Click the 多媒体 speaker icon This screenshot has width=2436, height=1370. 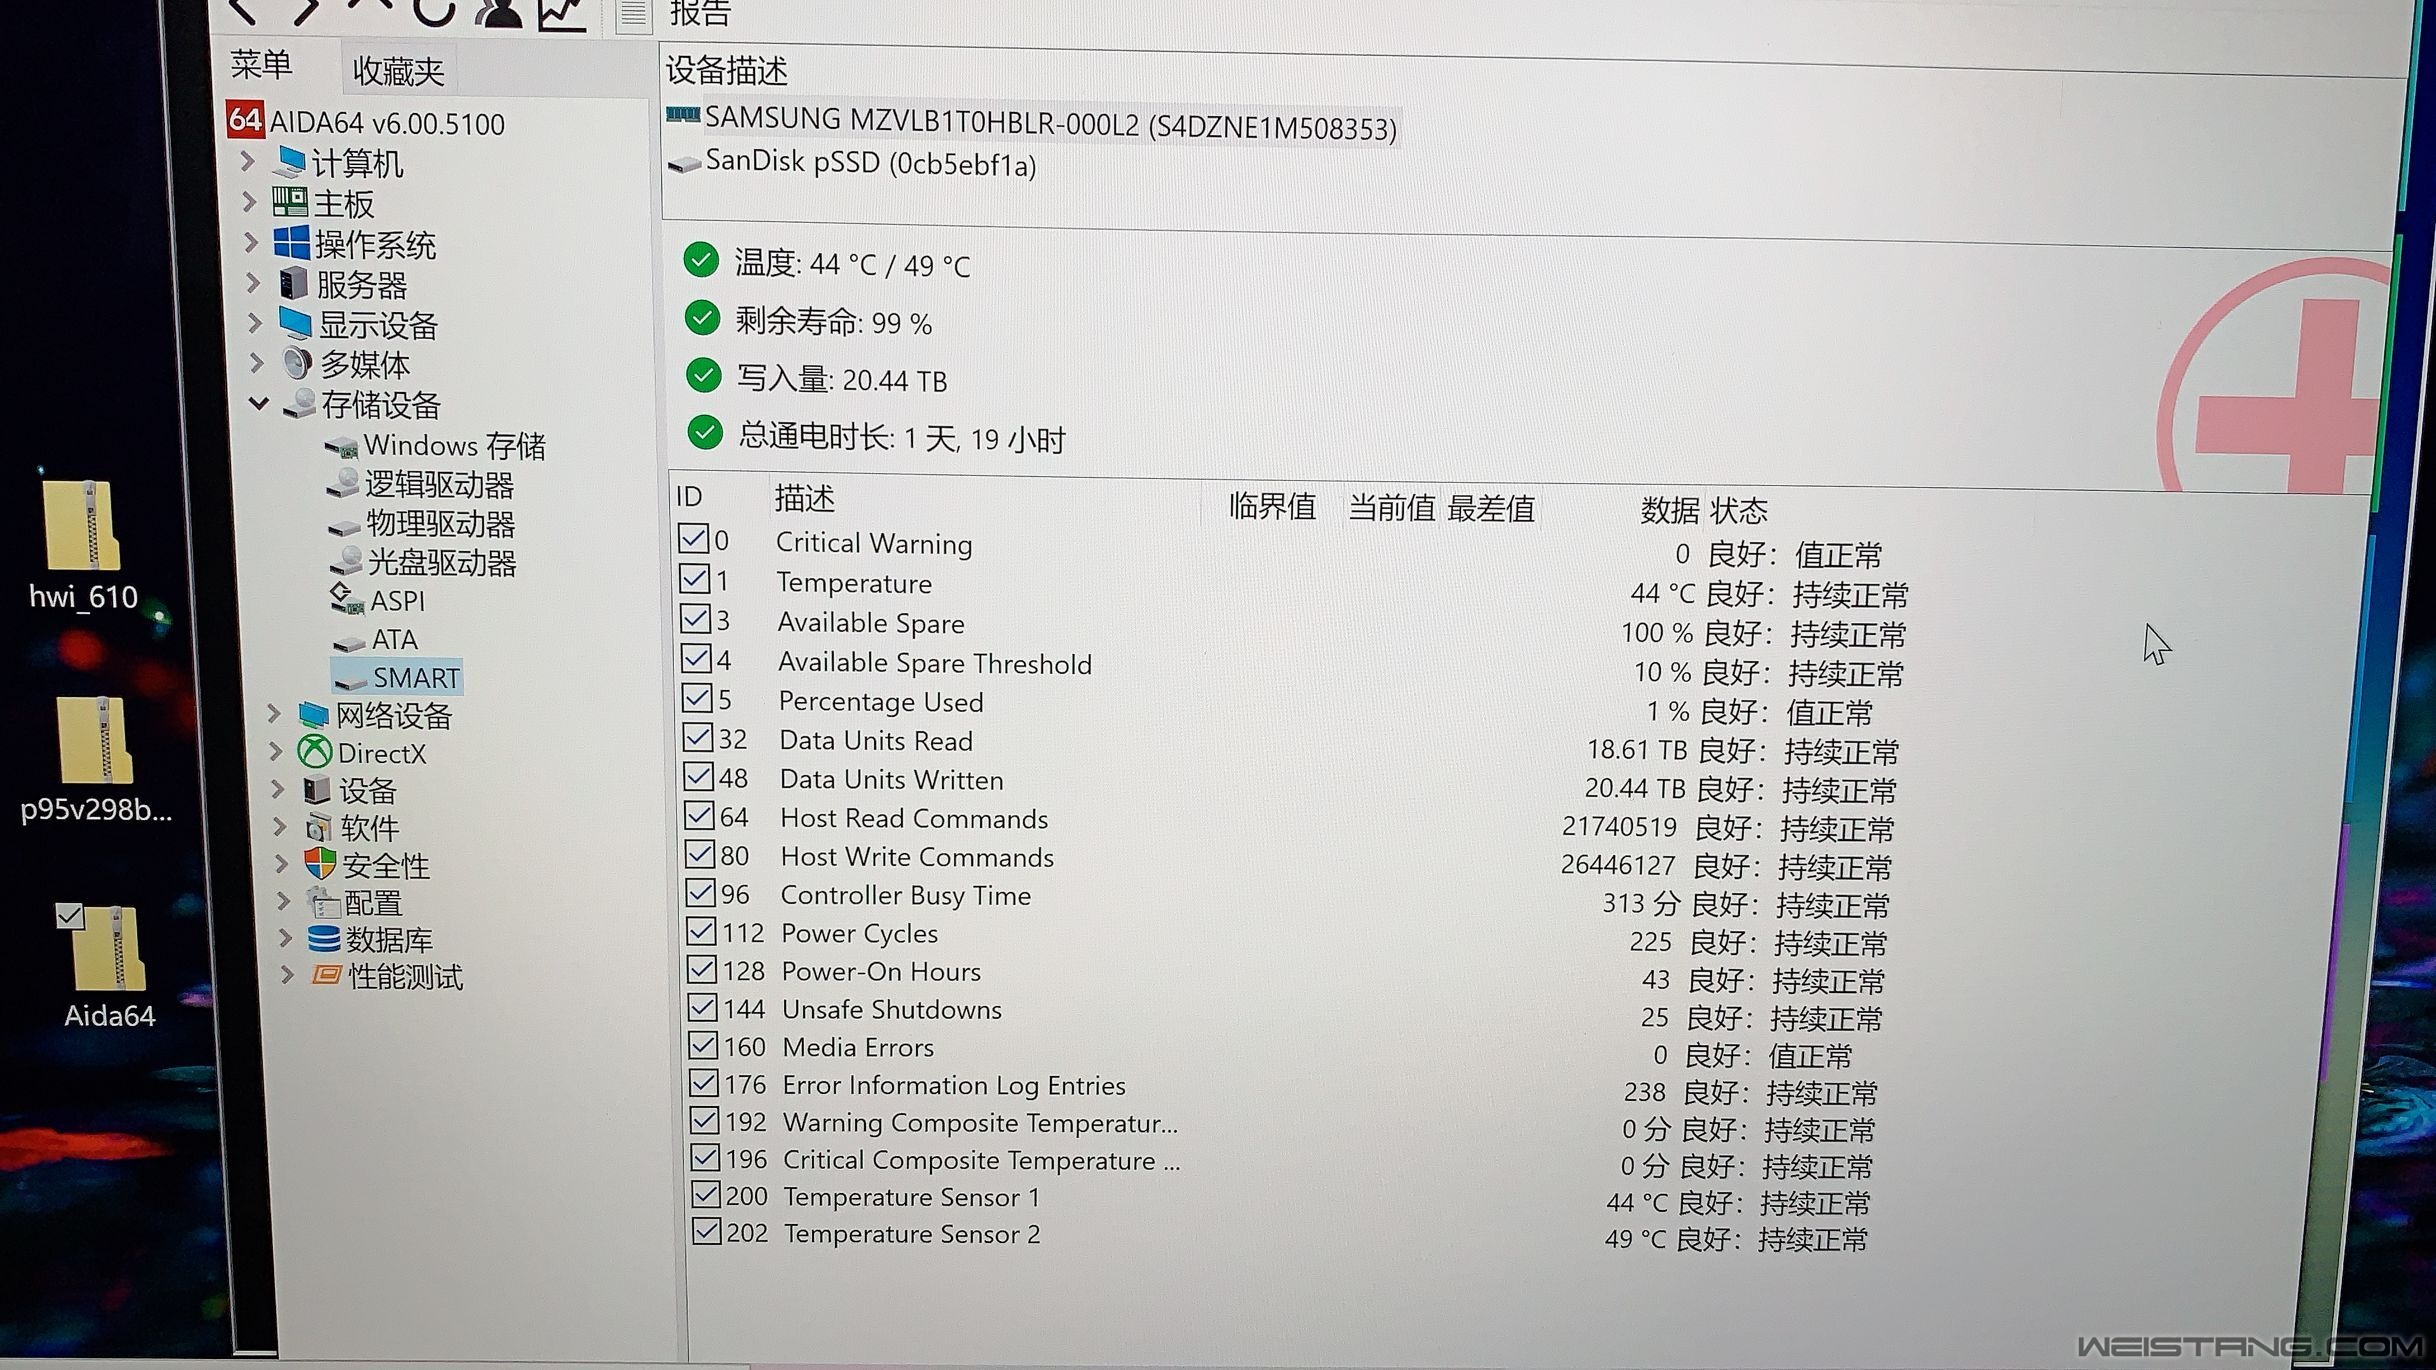coord(297,363)
